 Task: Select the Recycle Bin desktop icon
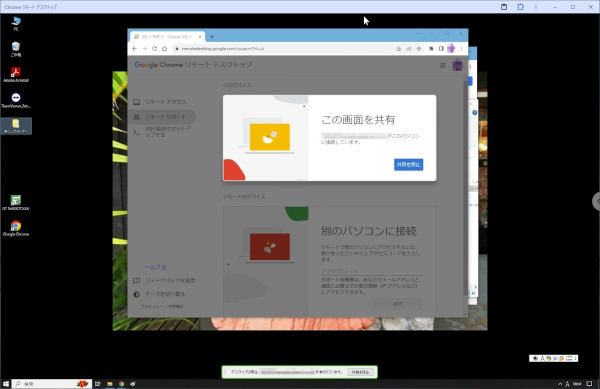pos(16,49)
